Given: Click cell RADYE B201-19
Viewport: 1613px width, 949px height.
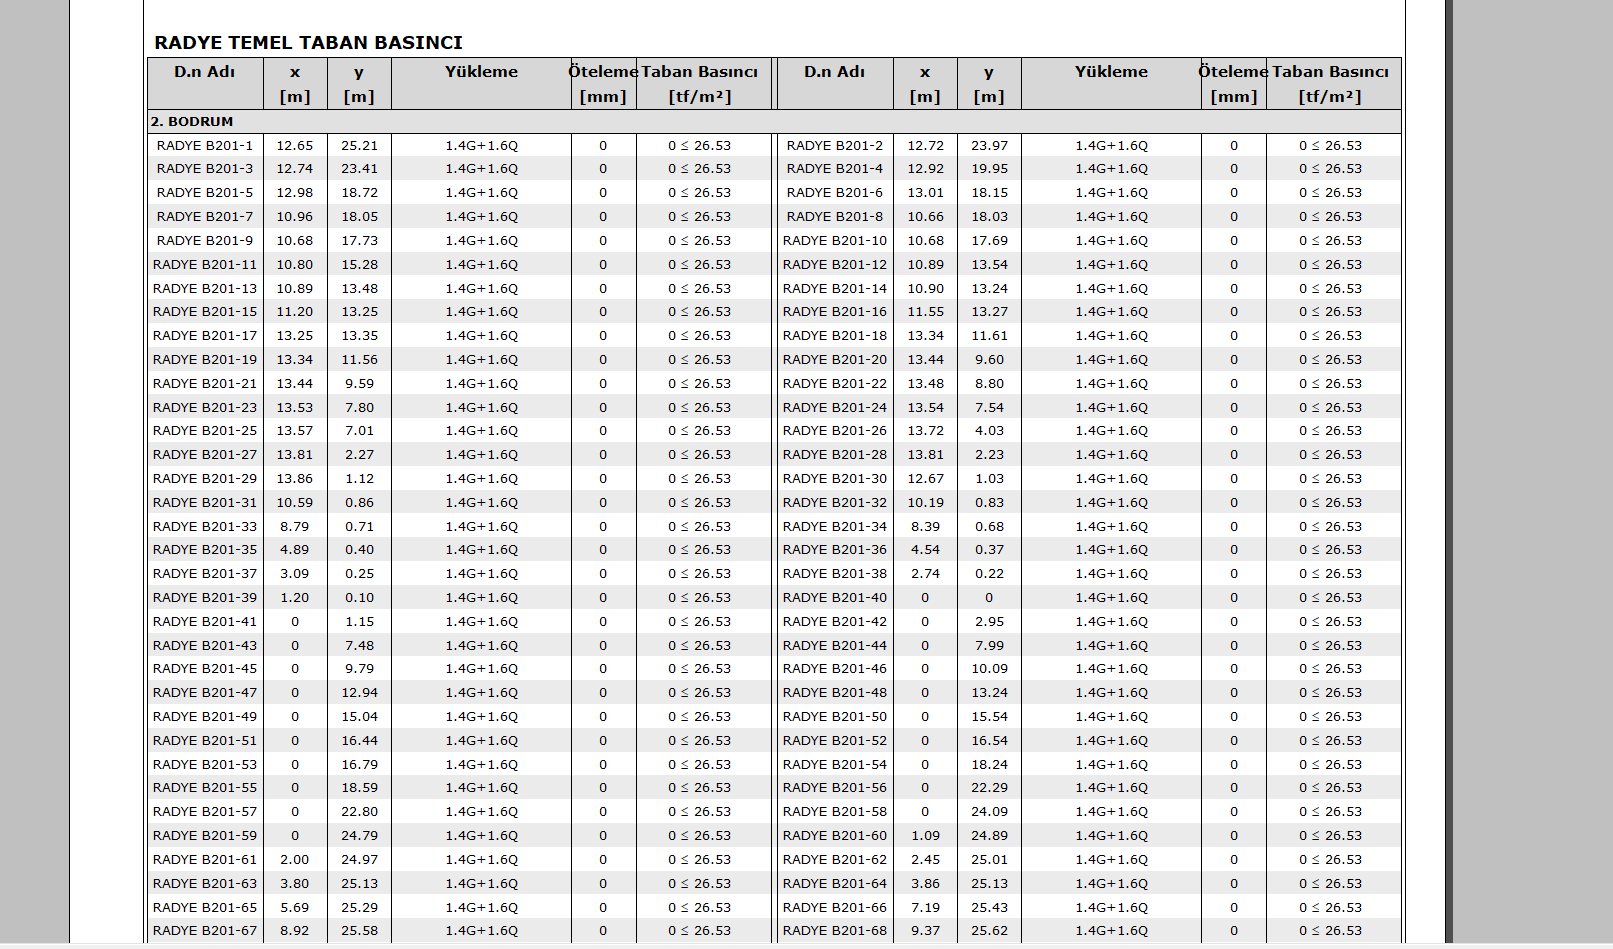Looking at the screenshot, I should 205,359.
